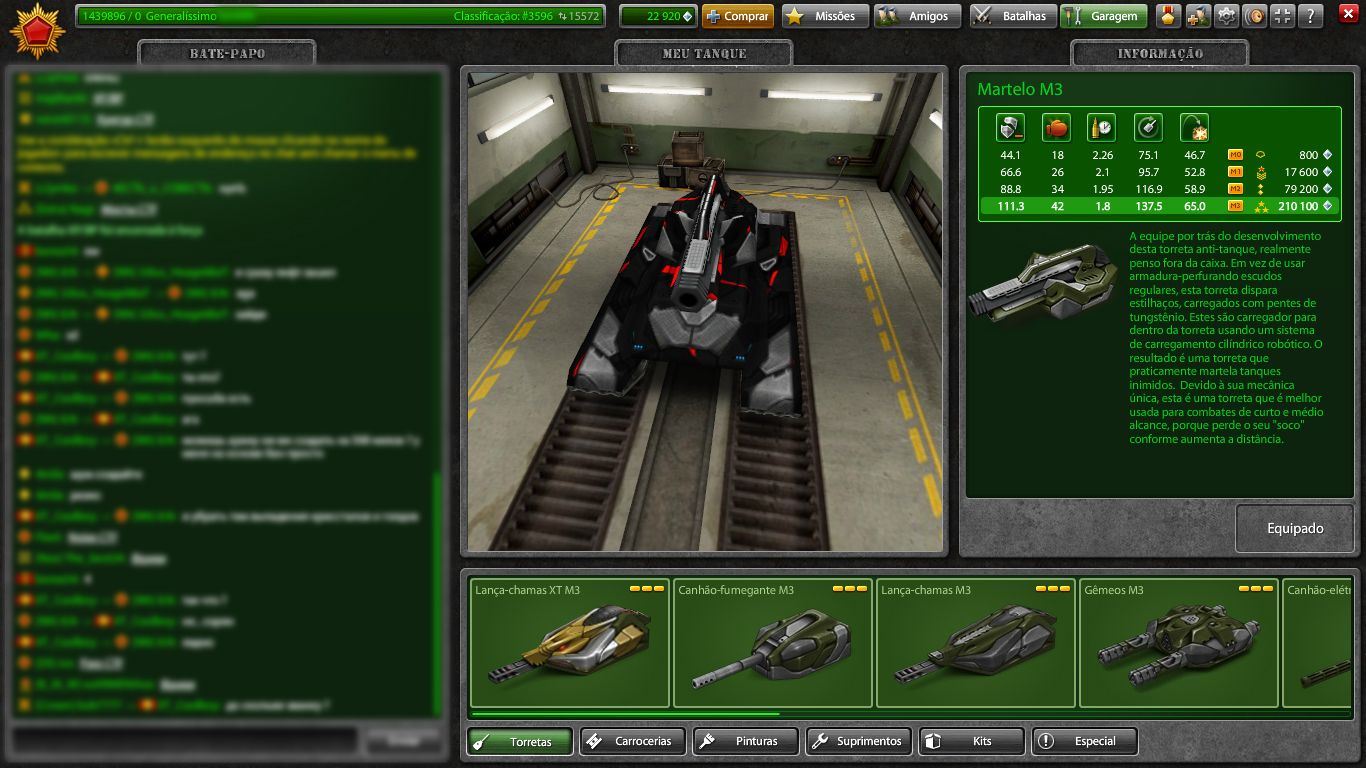Click the Comprar crystals button
This screenshot has width=1366, height=768.
[x=738, y=16]
